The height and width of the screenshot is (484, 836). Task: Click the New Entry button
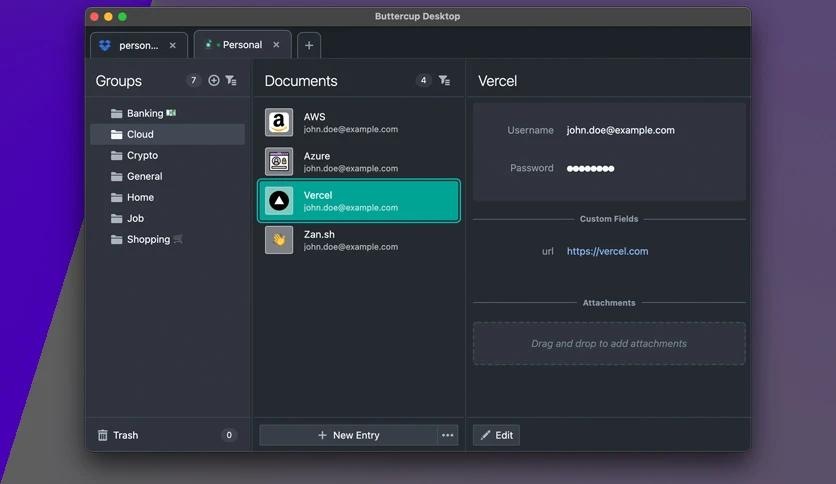click(x=348, y=435)
